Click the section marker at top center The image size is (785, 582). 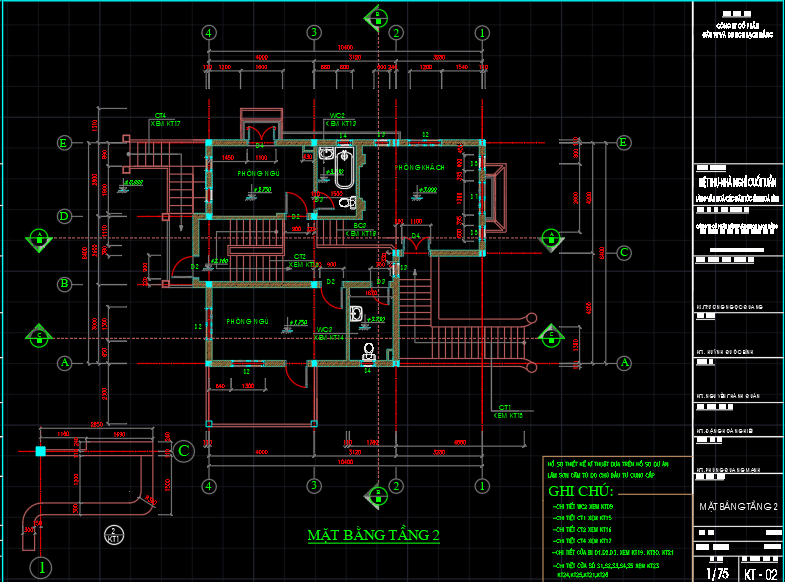[377, 16]
